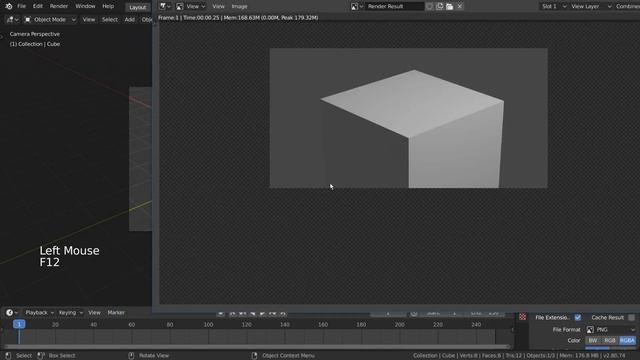The width and height of the screenshot is (640, 360).
Task: Unlink the Render Result image
Action: click(x=460, y=6)
